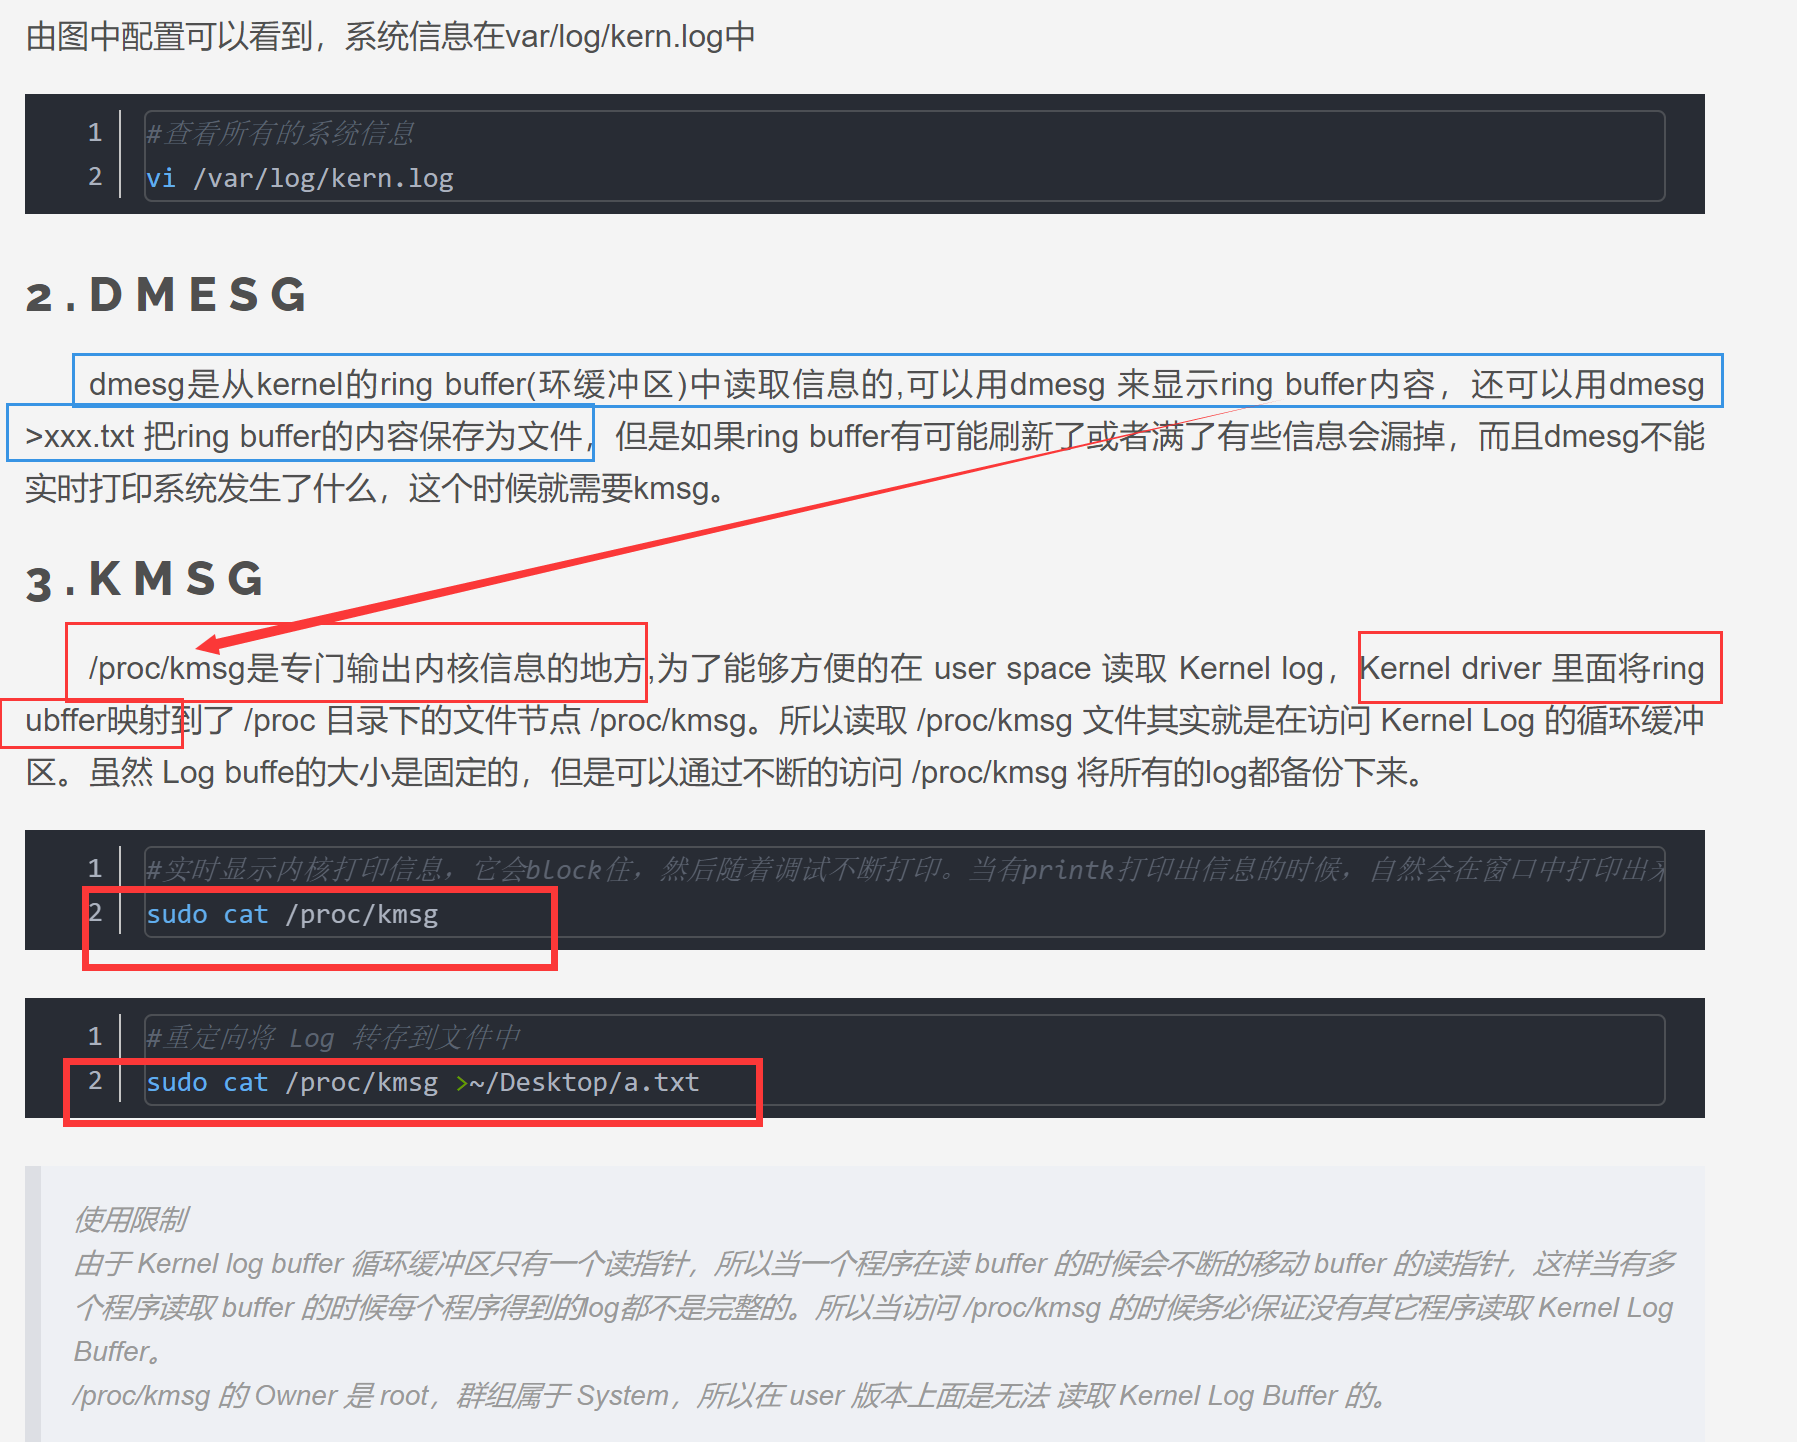Click line number 2 of kern.log code block
The height and width of the screenshot is (1442, 1797).
point(95,177)
